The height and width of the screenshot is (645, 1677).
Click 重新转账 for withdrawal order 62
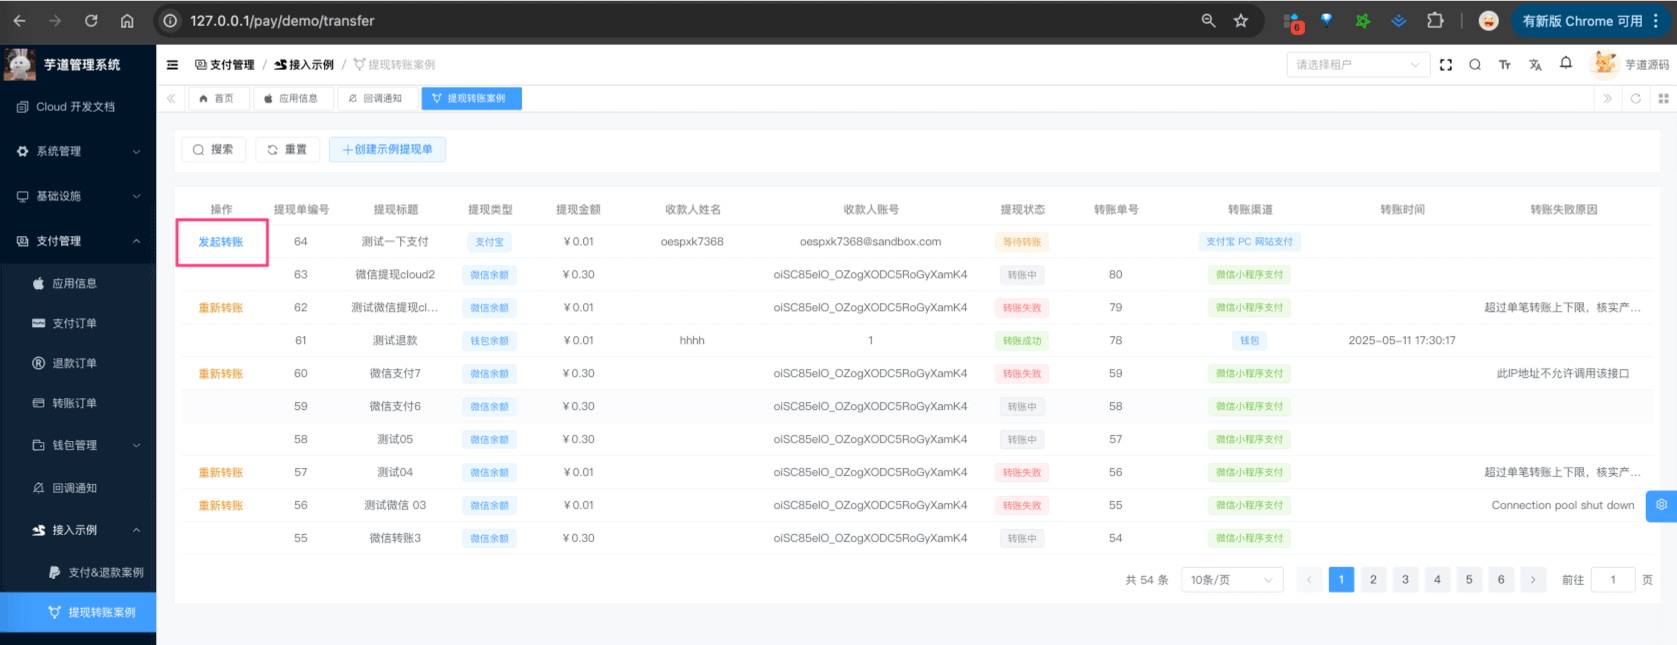coord(221,308)
